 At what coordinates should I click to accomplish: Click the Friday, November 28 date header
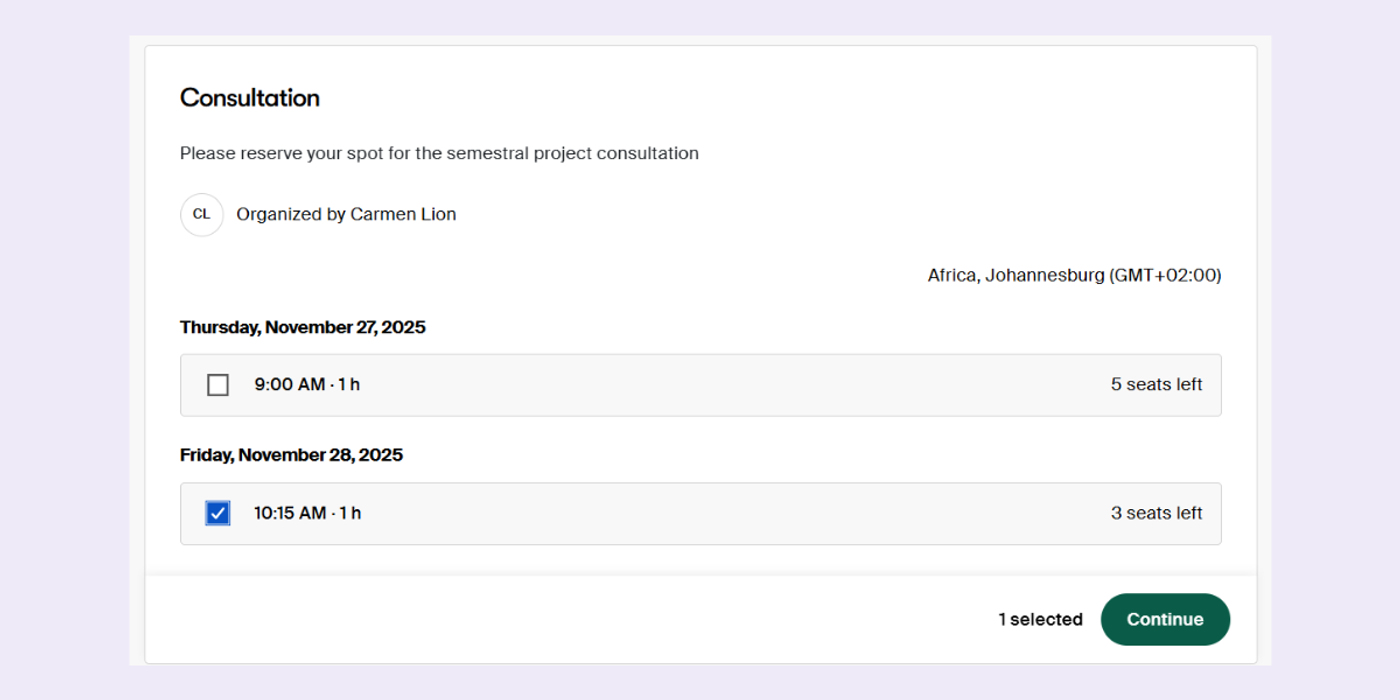291,454
